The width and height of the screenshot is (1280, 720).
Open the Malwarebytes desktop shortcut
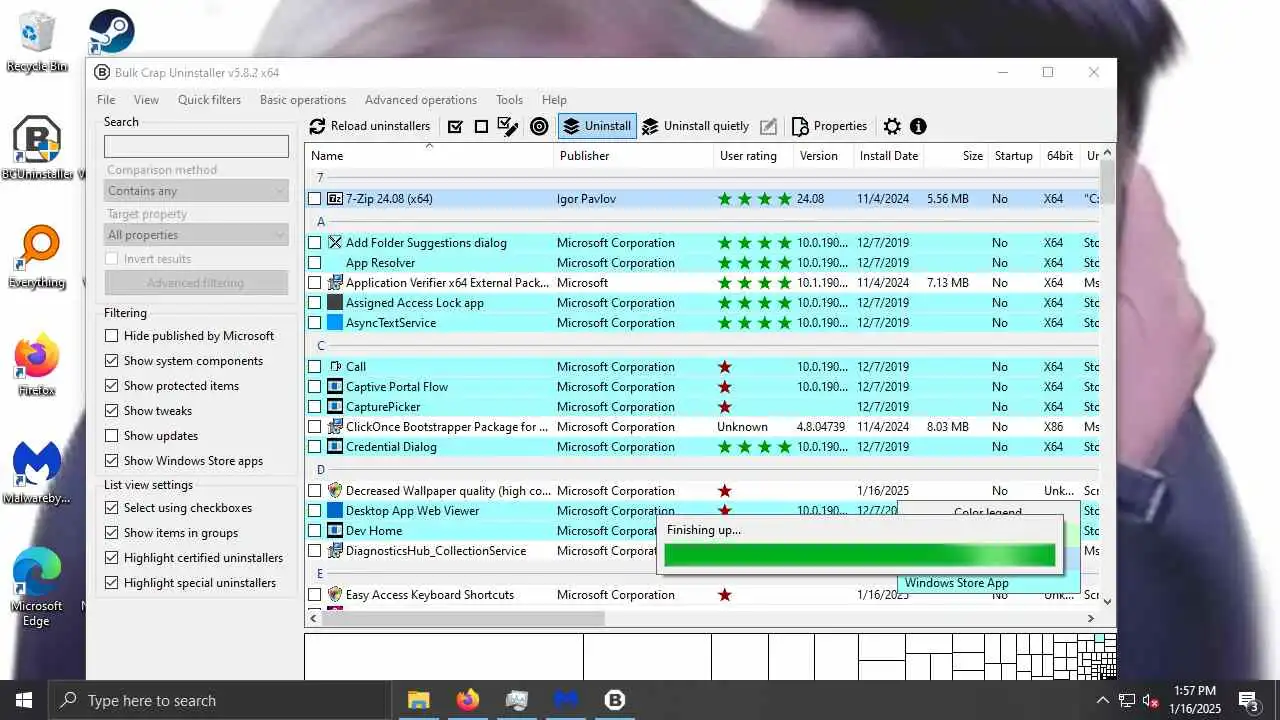(x=37, y=473)
